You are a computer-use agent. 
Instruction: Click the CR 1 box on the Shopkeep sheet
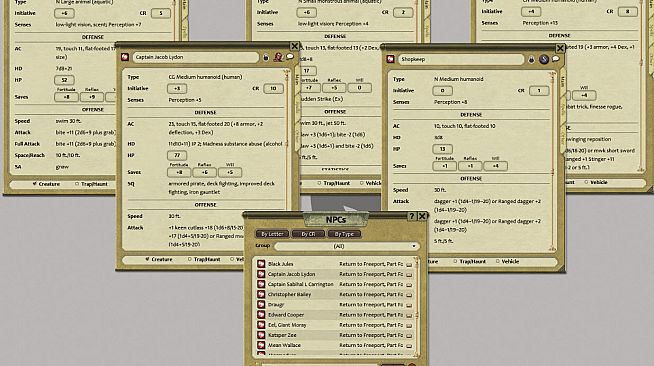coord(539,90)
